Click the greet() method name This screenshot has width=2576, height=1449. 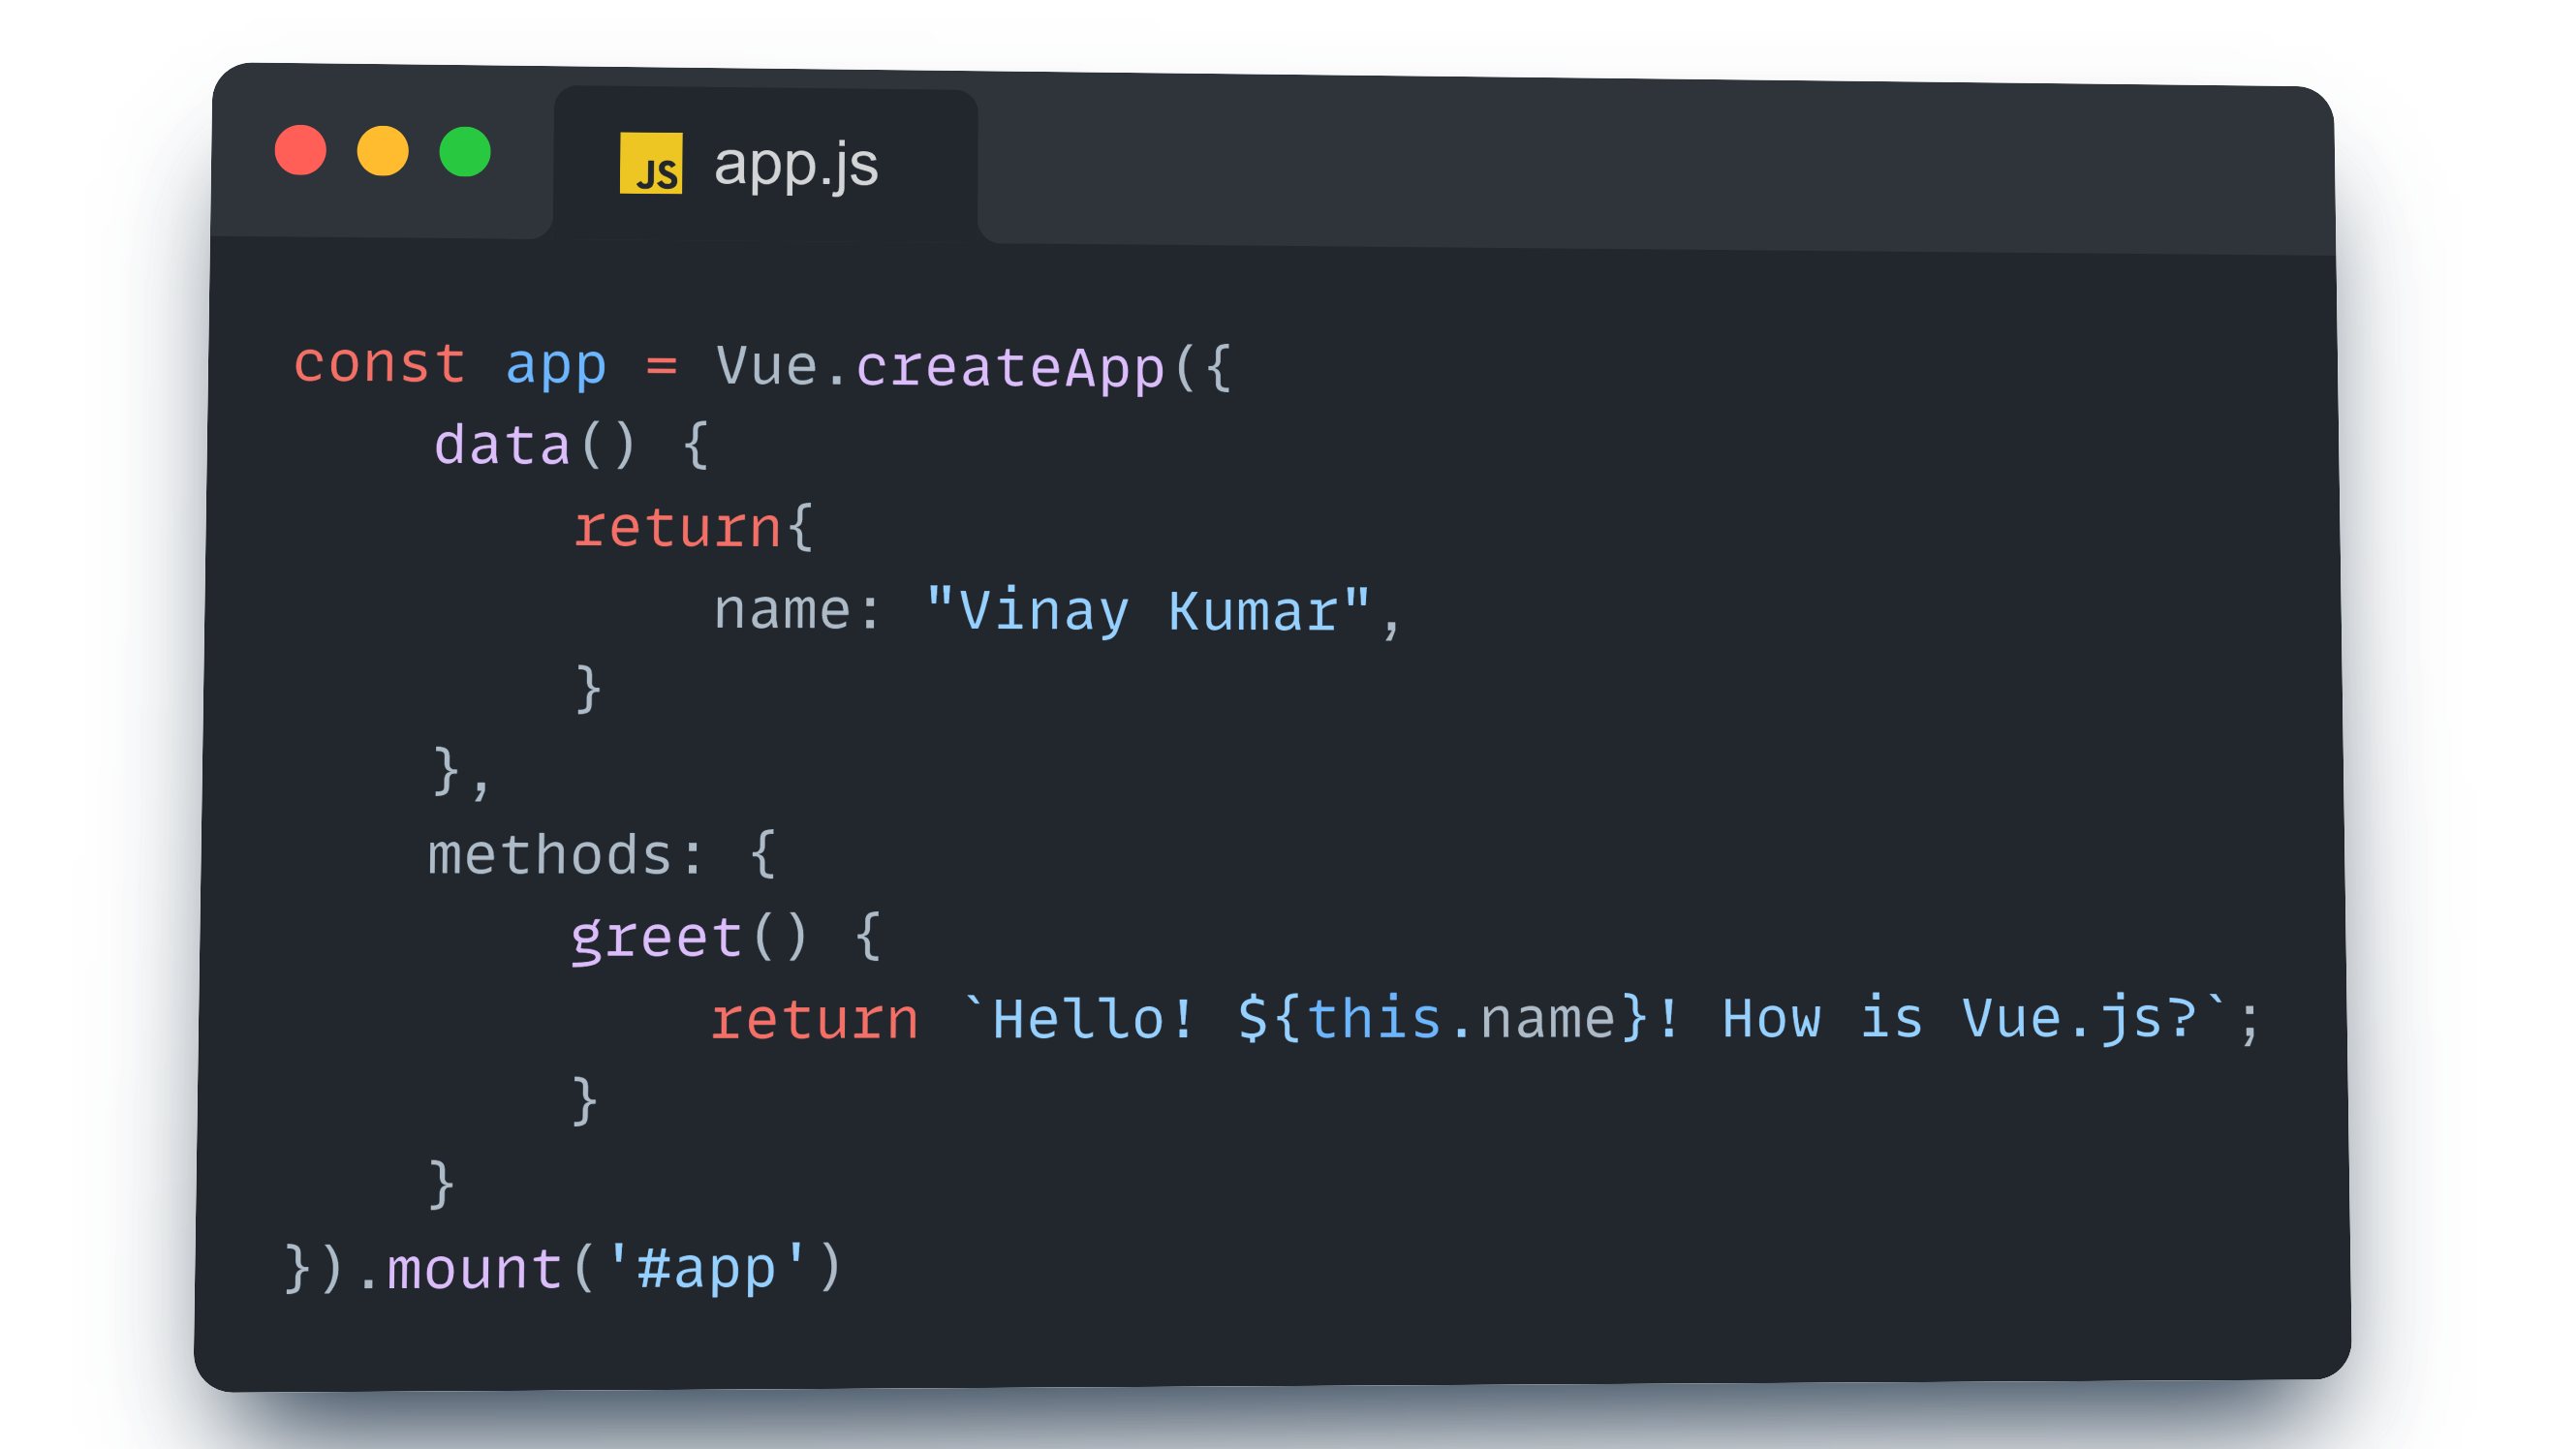coord(656,938)
